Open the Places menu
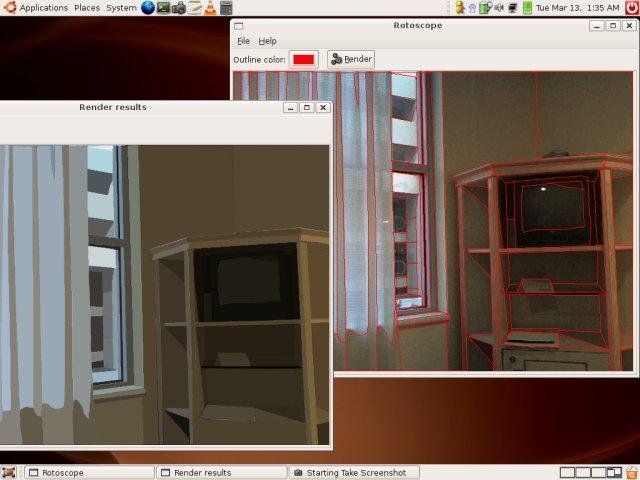Viewport: 640px width, 480px height. [87, 8]
